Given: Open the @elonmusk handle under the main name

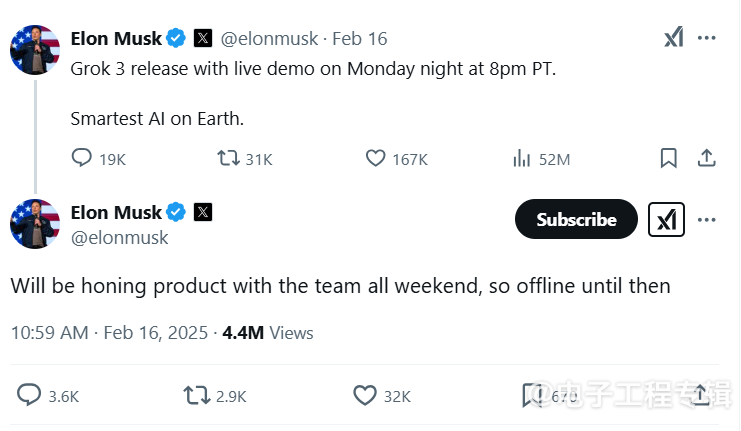Looking at the screenshot, I should pos(120,238).
